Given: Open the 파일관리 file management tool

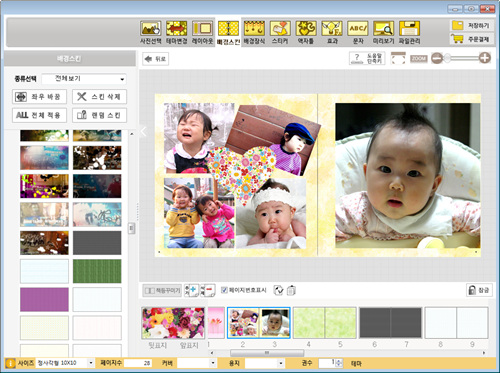Looking at the screenshot, I should tap(409, 32).
